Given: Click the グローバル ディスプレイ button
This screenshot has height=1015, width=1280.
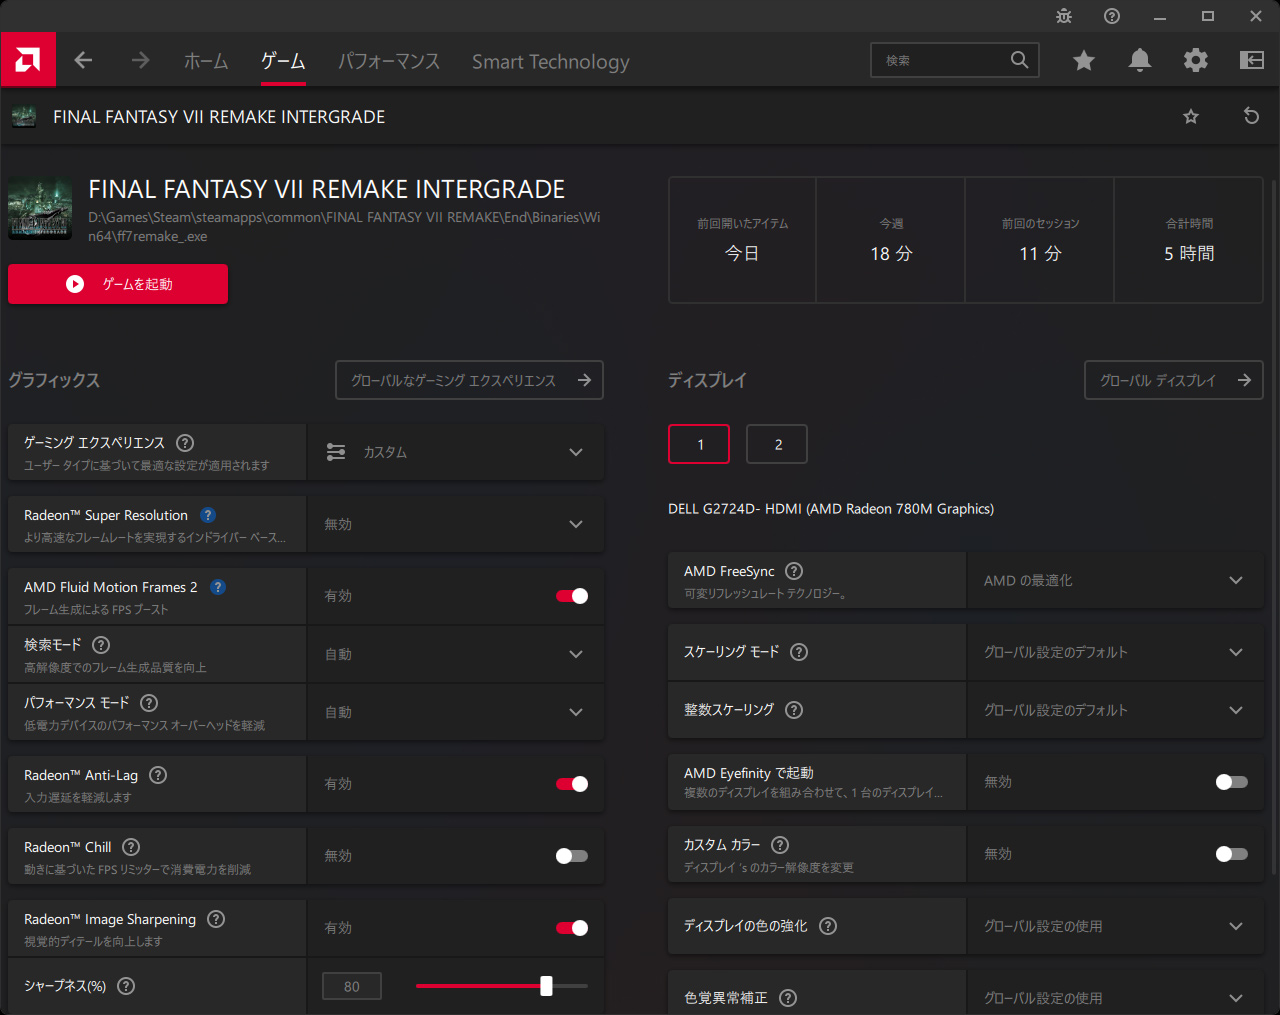Looking at the screenshot, I should pos(1173,380).
